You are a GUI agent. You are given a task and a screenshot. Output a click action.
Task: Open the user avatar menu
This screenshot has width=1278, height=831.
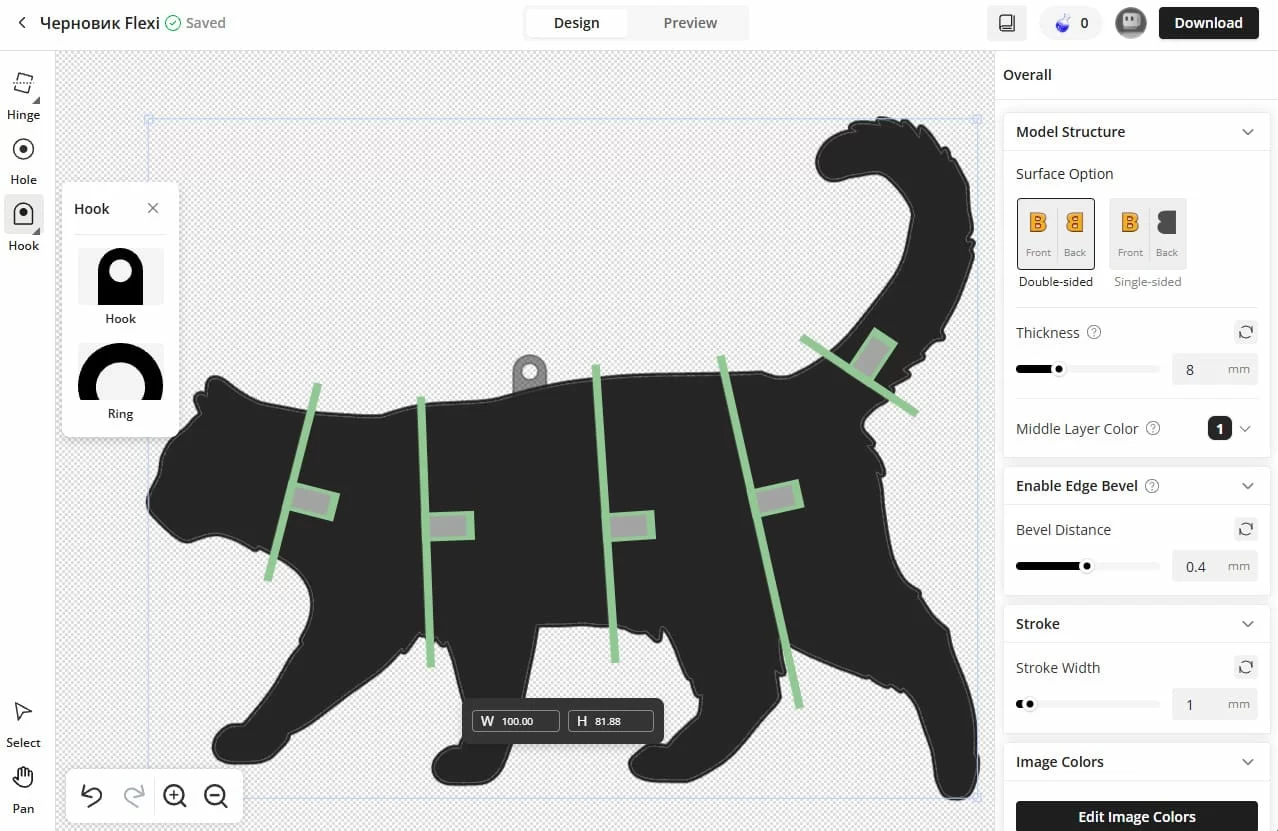pyautogui.click(x=1131, y=23)
